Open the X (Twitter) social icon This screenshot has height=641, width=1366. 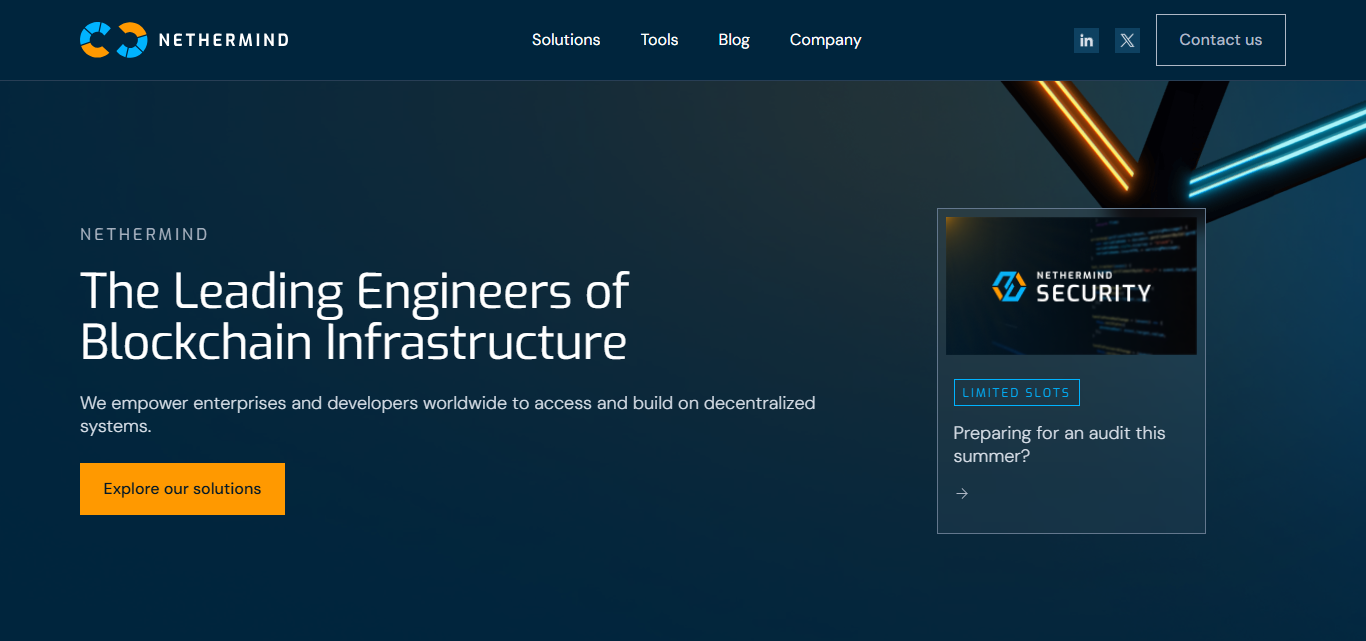[x=1127, y=40]
